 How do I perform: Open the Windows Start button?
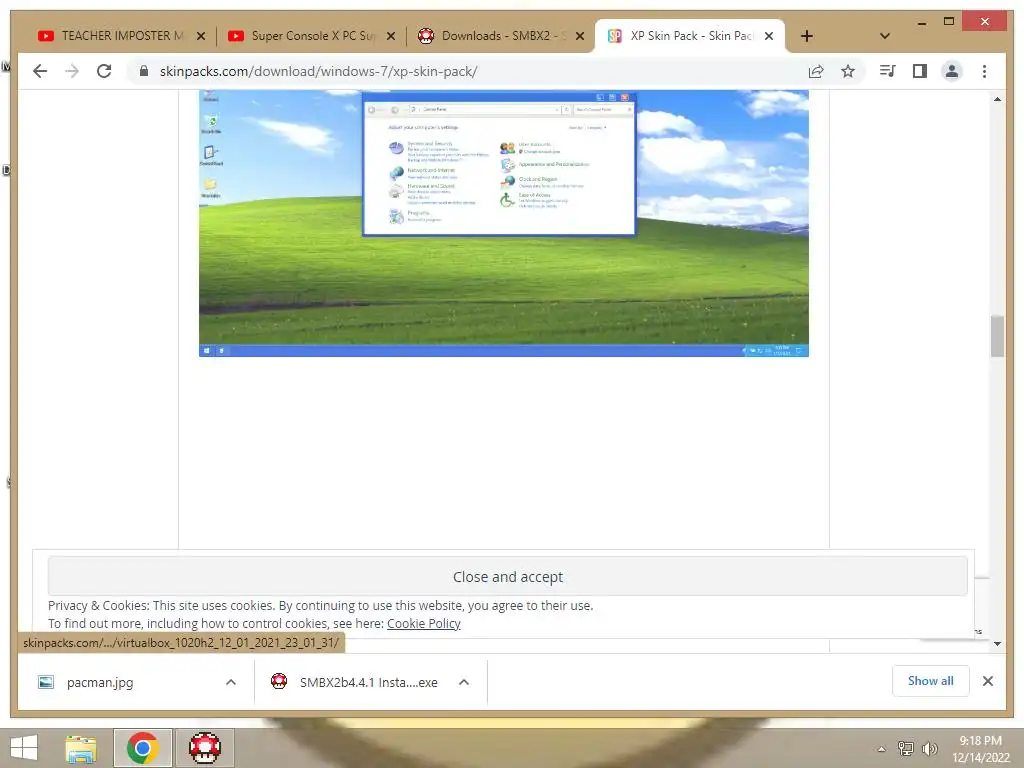click(x=24, y=748)
